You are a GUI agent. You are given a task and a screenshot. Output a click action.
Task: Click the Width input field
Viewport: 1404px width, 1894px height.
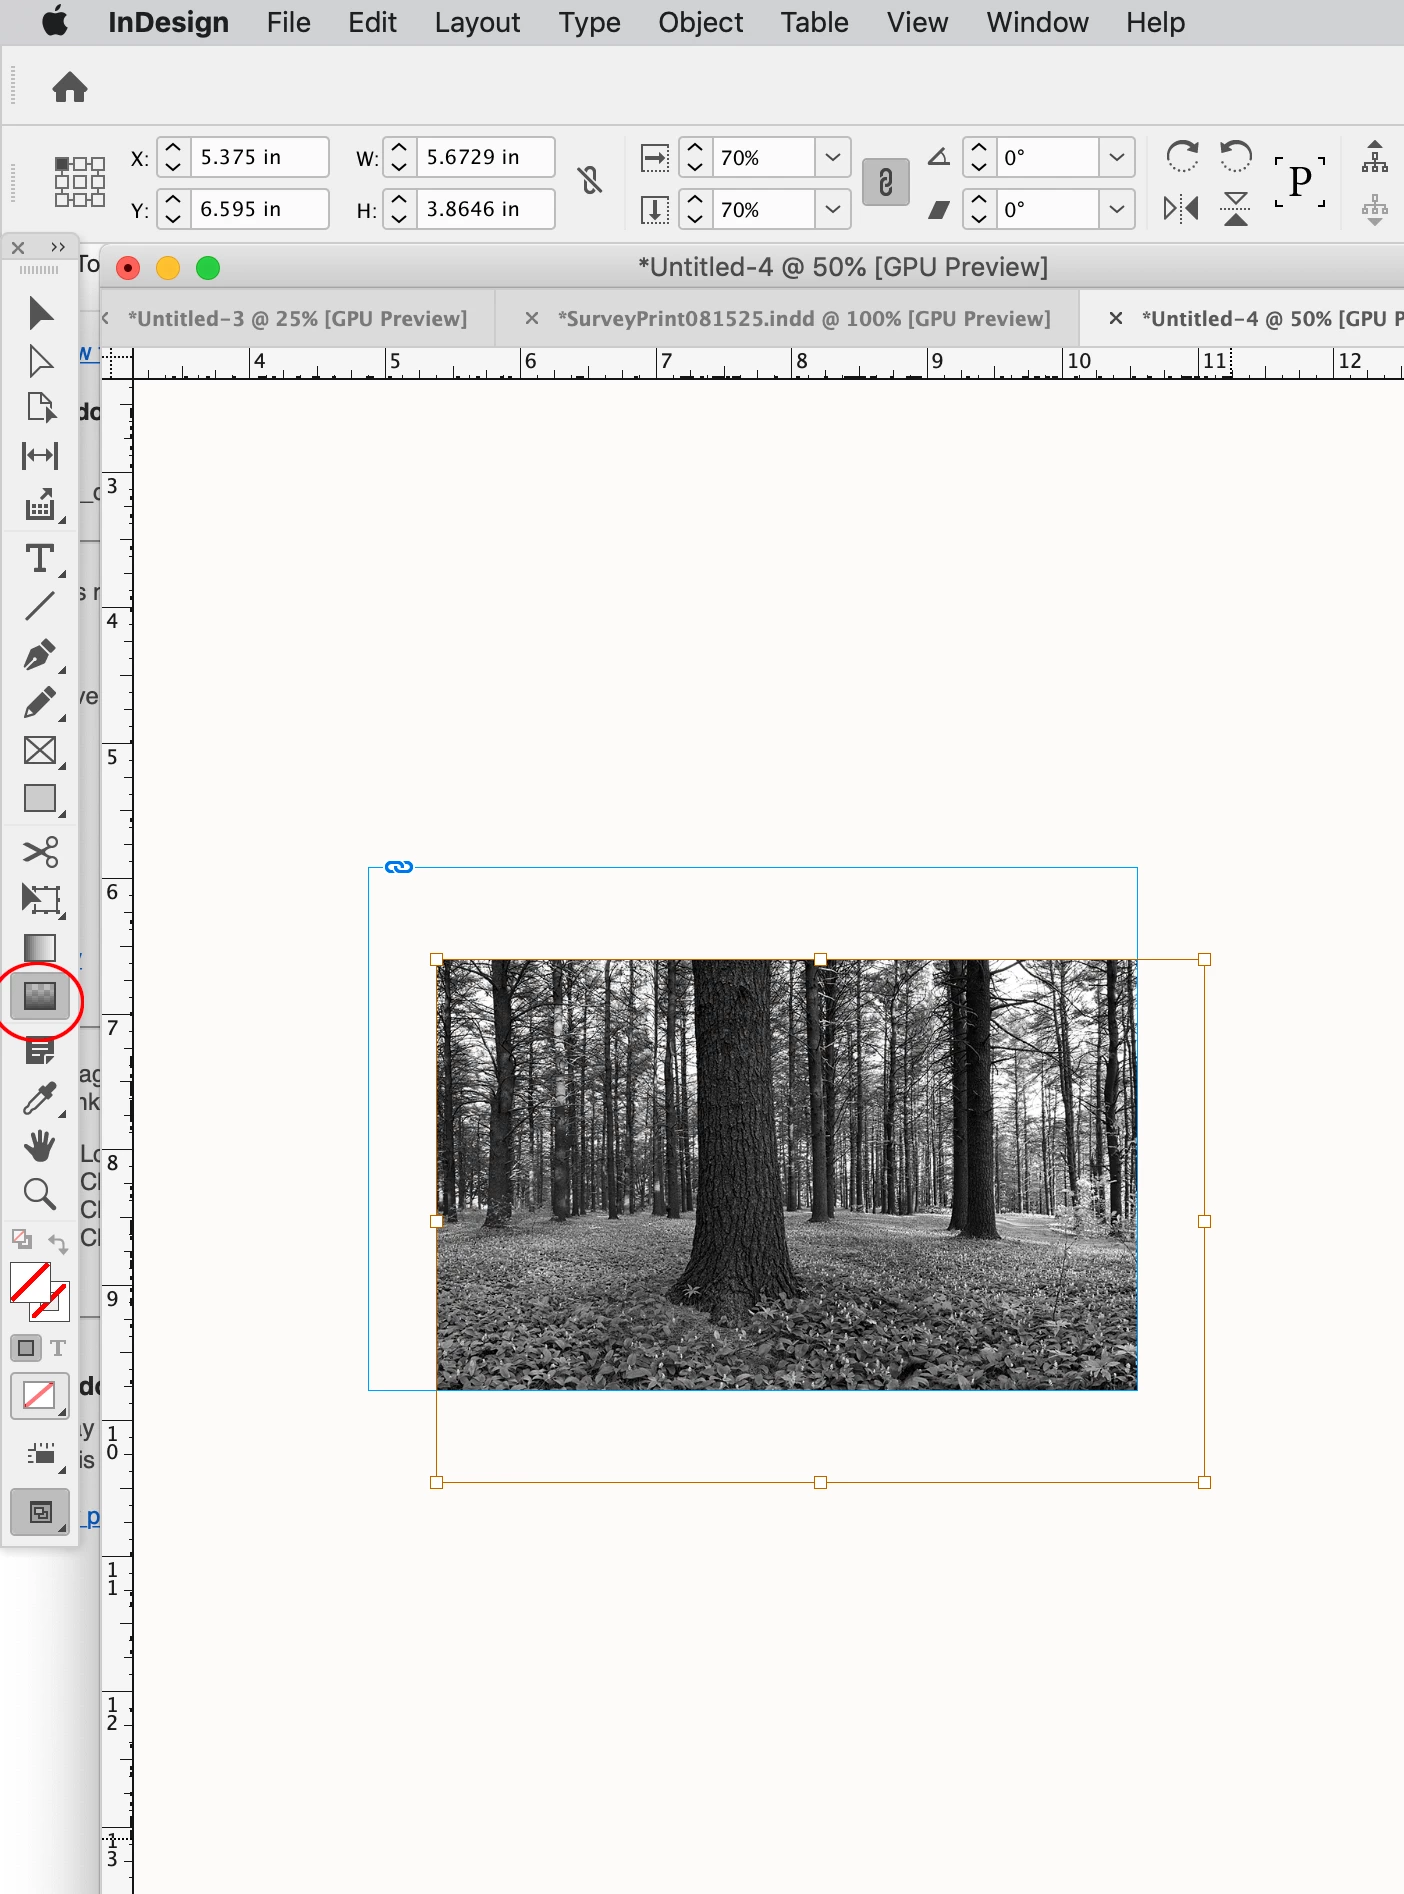pyautogui.click(x=486, y=157)
